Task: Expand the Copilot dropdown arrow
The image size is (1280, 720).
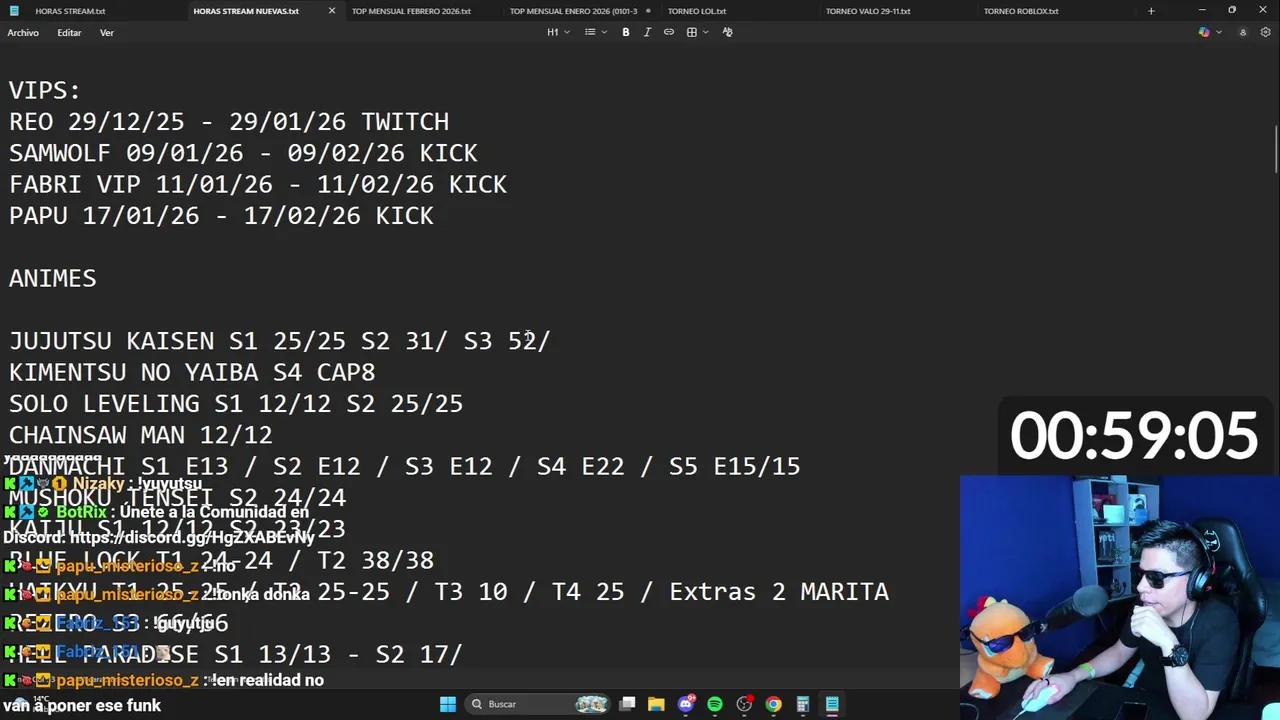Action: 1218,32
